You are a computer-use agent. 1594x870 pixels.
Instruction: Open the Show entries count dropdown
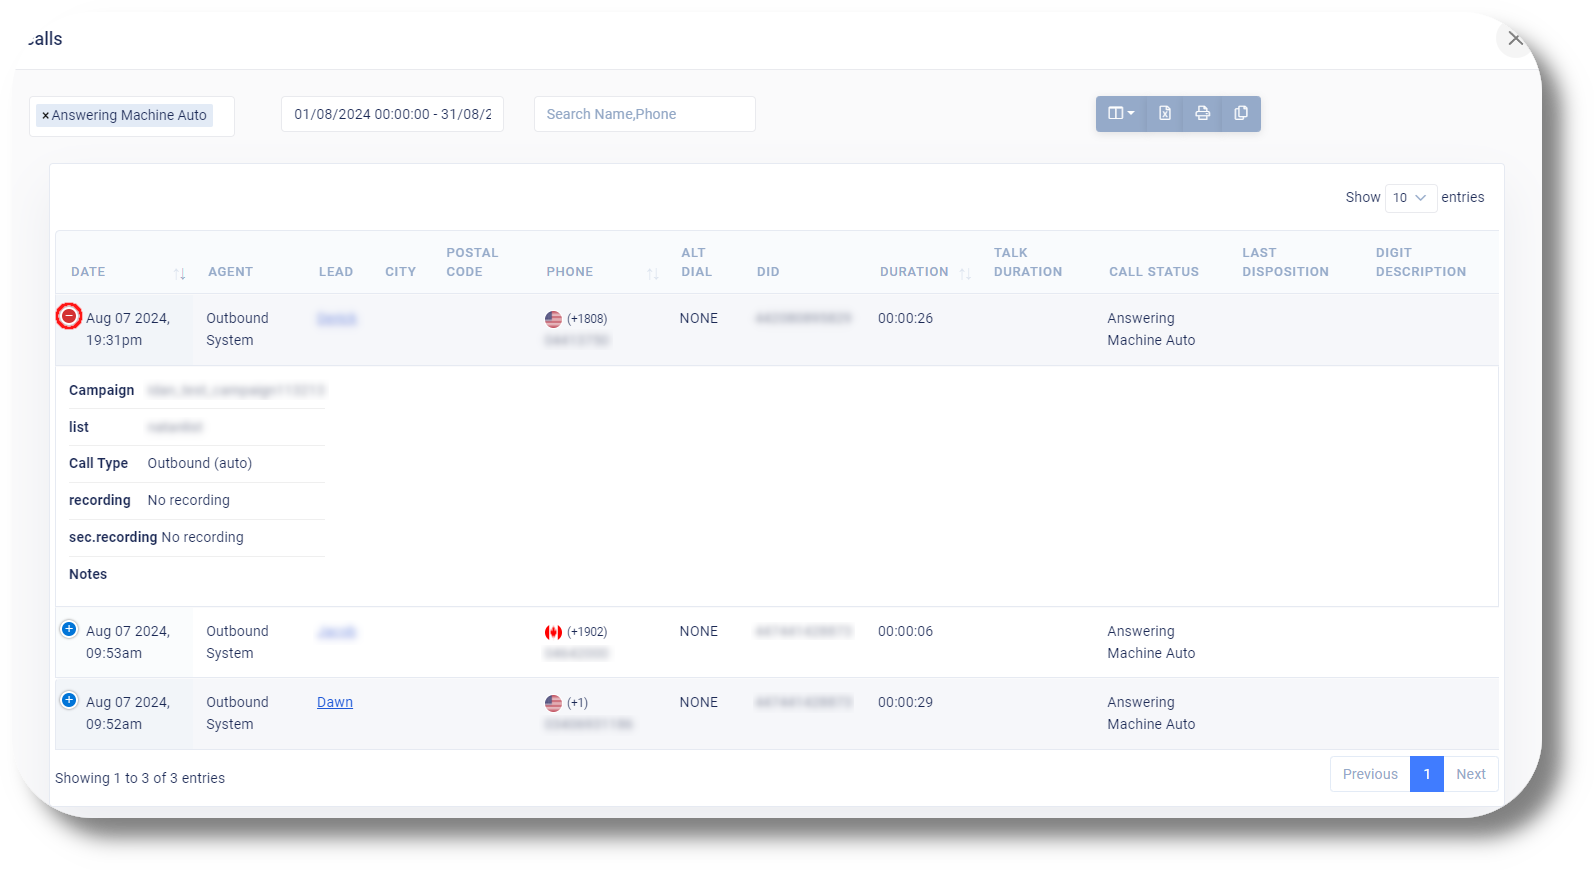[1411, 198]
